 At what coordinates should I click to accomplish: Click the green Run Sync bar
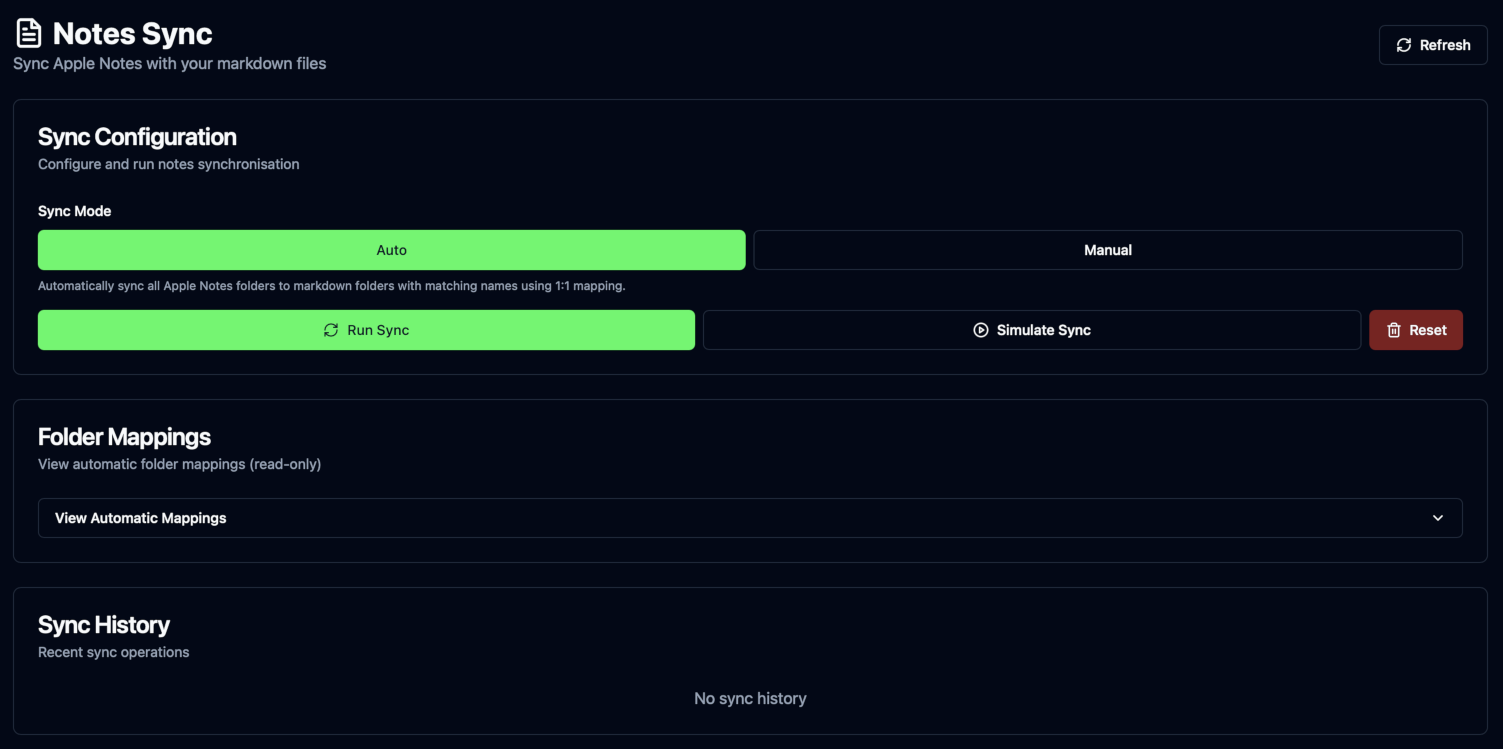point(366,329)
